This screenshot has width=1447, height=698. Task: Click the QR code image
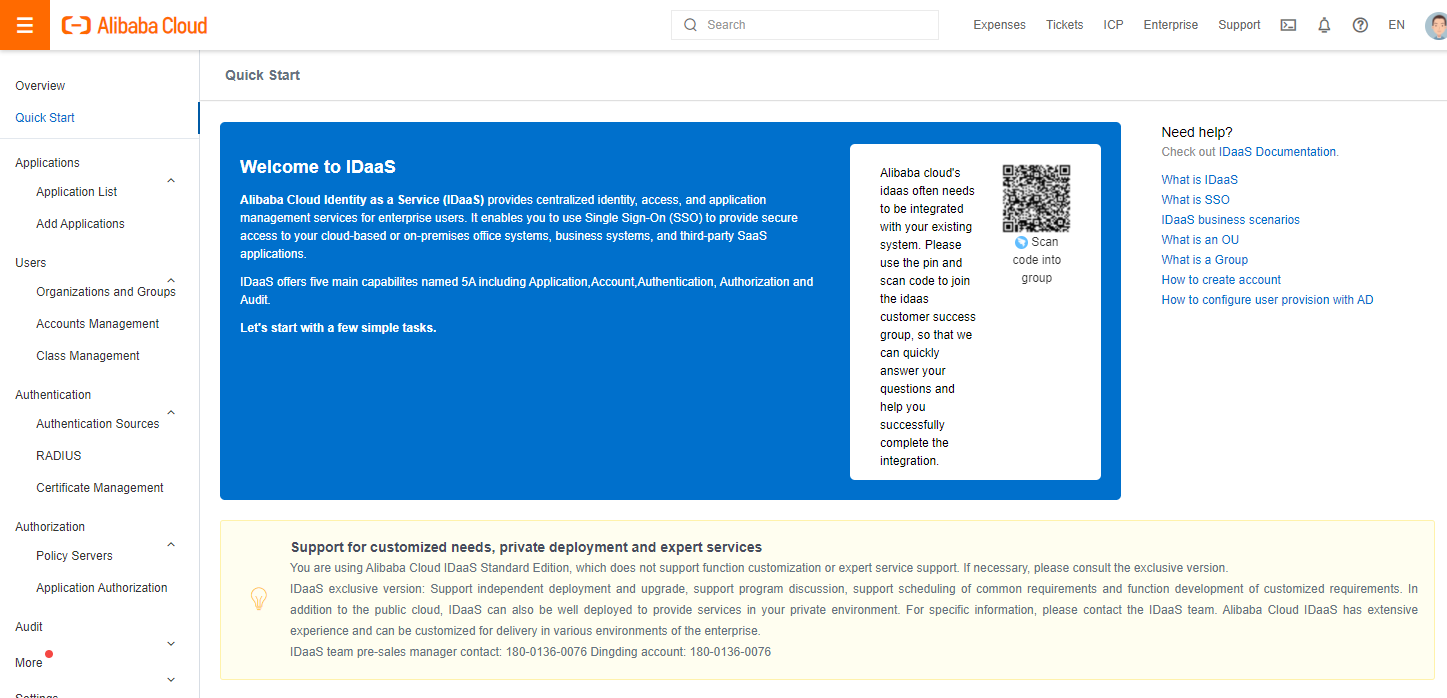coord(1036,198)
